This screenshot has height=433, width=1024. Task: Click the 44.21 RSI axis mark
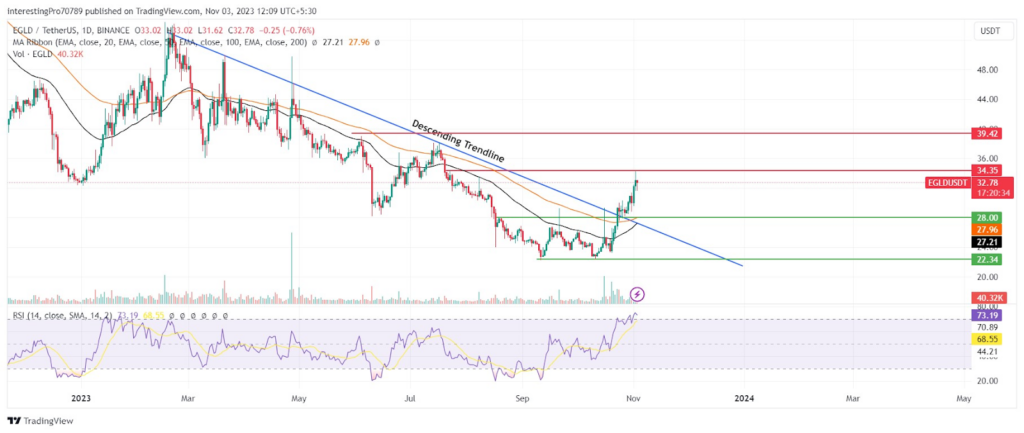point(985,351)
